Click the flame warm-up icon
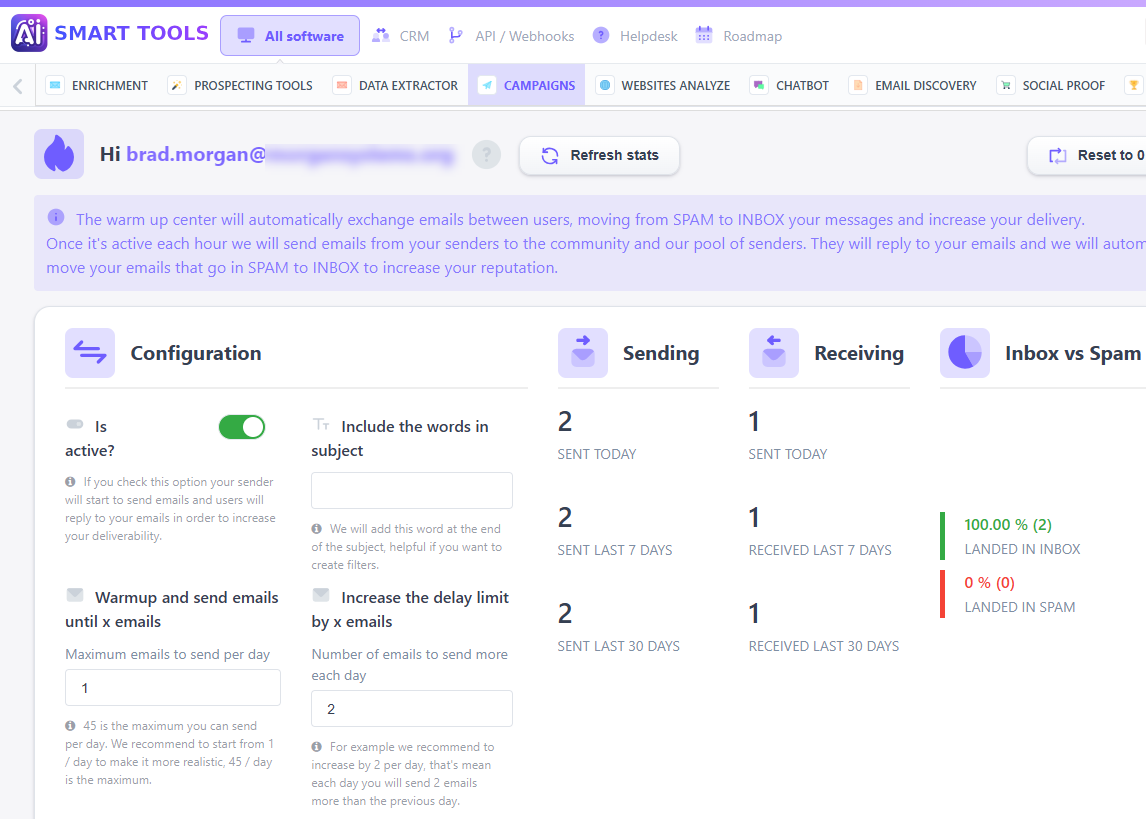Viewport: 1146px width, 819px height. coord(59,154)
